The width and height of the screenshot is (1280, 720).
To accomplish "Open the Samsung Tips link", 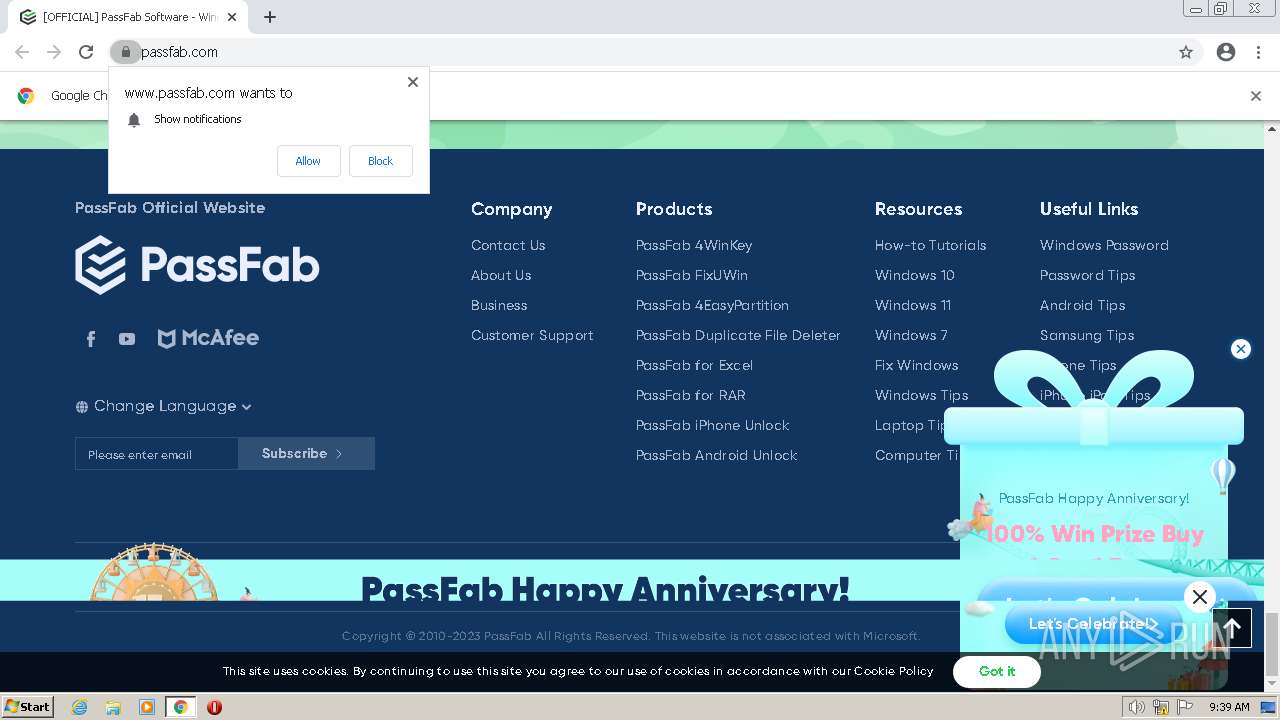I will tap(1087, 335).
